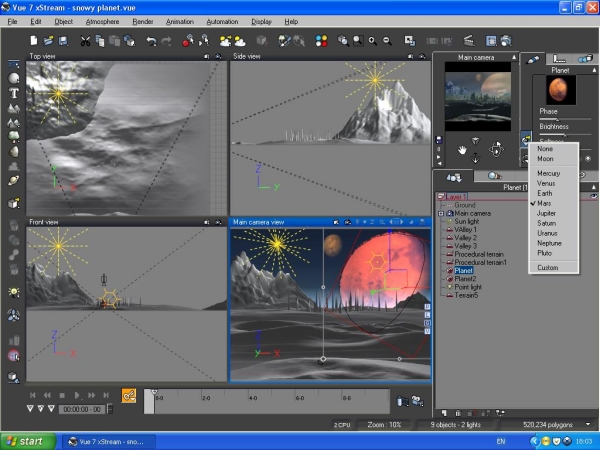Click the New file icon in toolbar
Screen dimensions: 600x450
point(34,41)
